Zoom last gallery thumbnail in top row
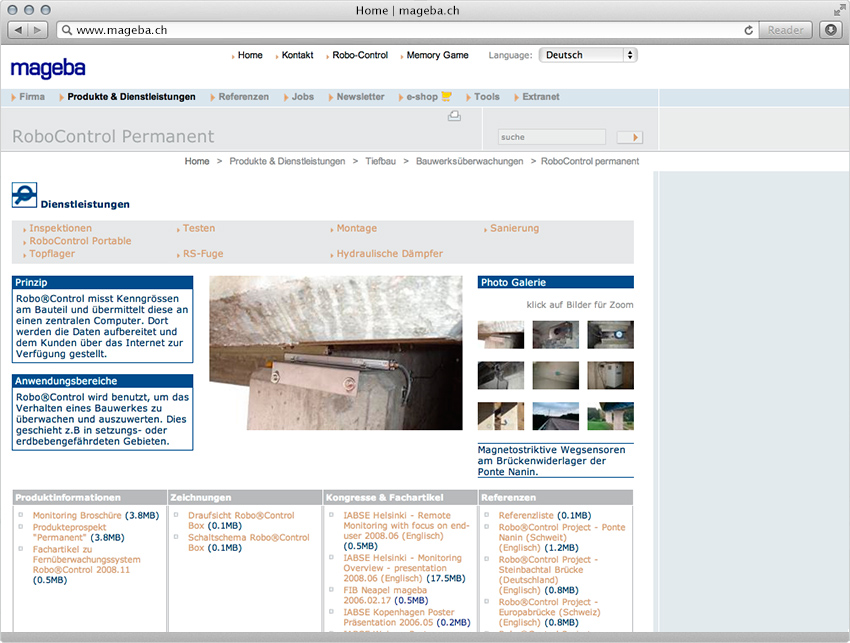Image resolution: width=850 pixels, height=643 pixels. pyautogui.click(x=610, y=335)
